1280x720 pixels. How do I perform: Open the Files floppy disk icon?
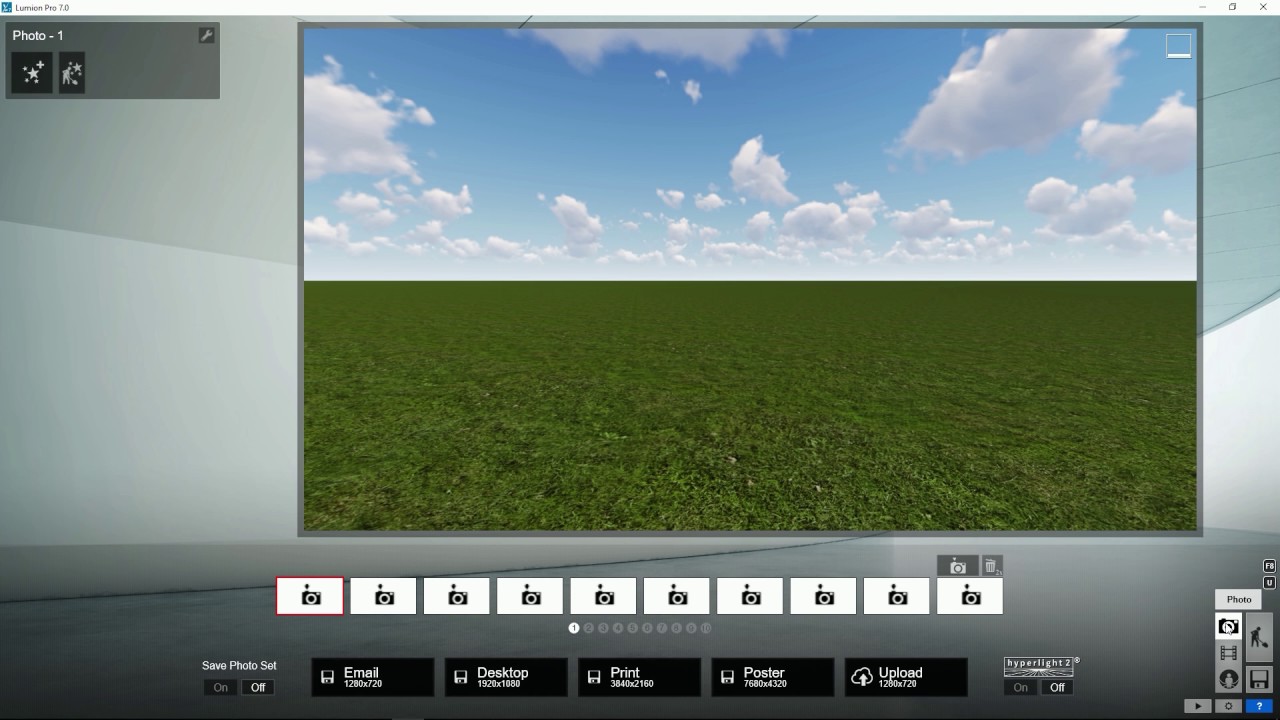[1259, 679]
